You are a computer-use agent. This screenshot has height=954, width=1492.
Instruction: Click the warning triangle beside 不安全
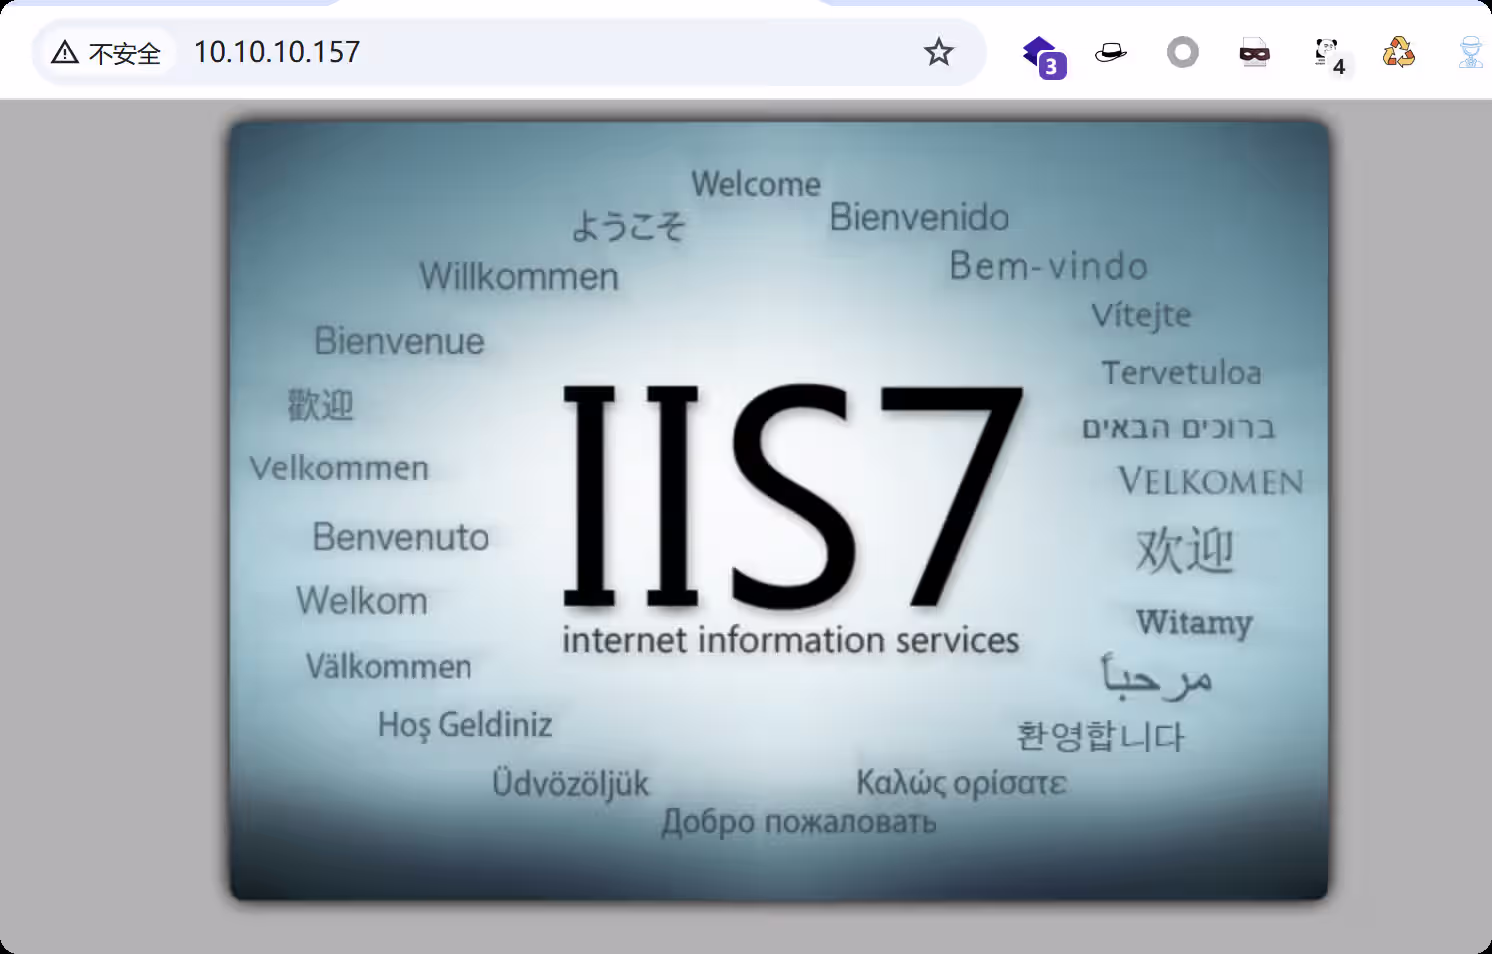[64, 52]
